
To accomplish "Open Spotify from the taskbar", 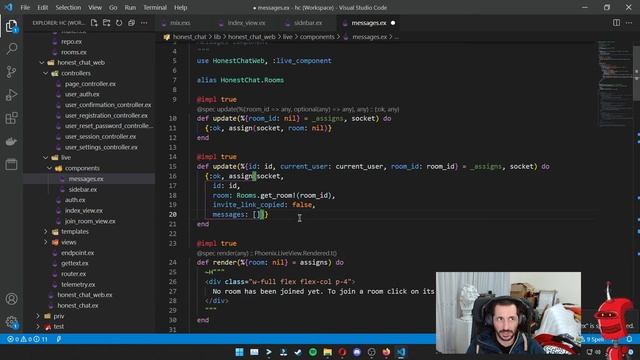I will (313, 352).
